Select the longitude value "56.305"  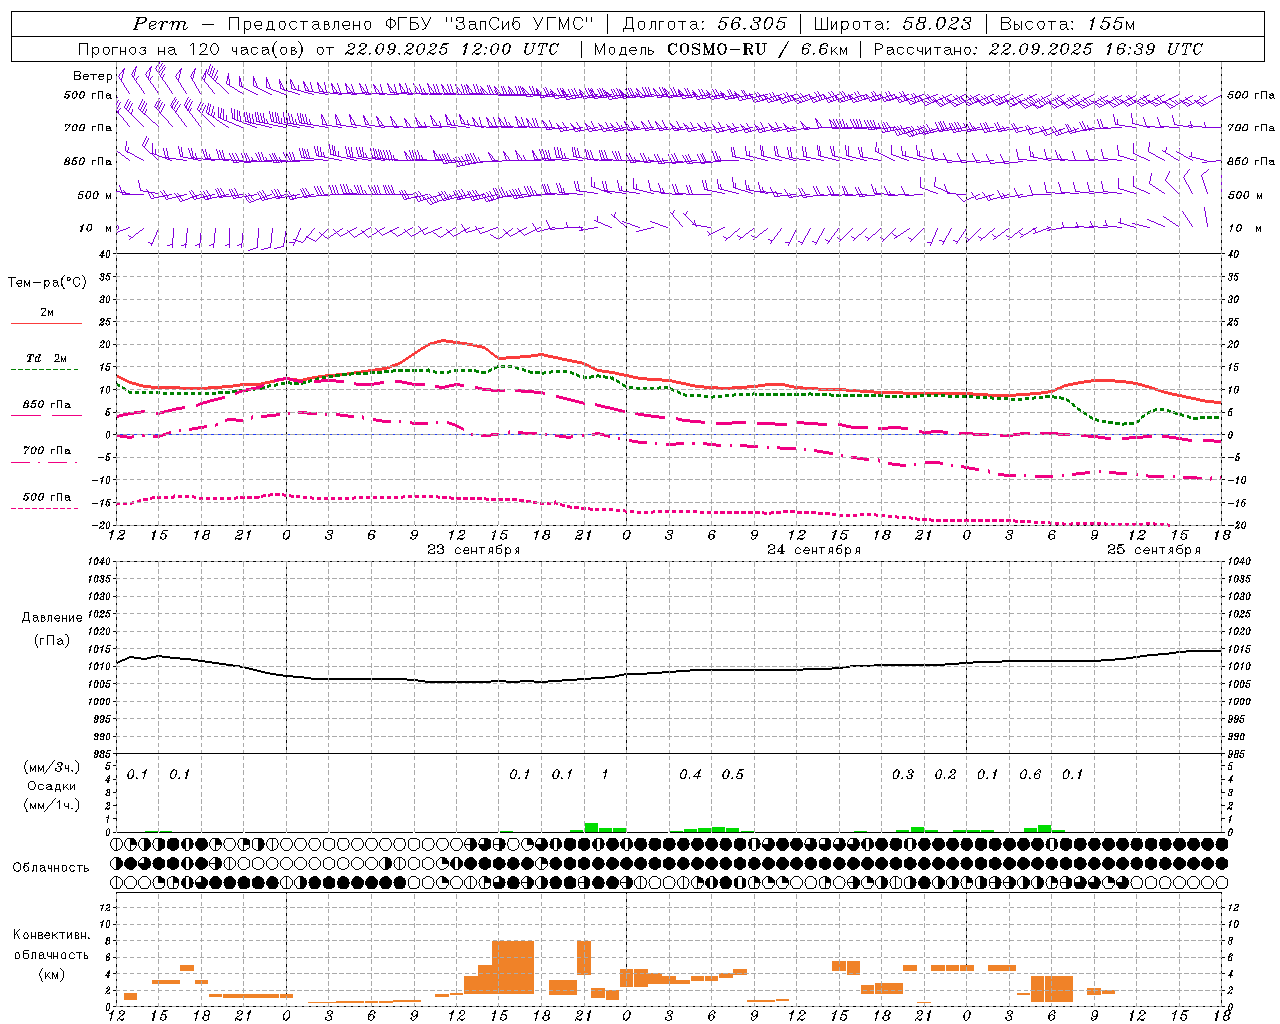[x=752, y=24]
